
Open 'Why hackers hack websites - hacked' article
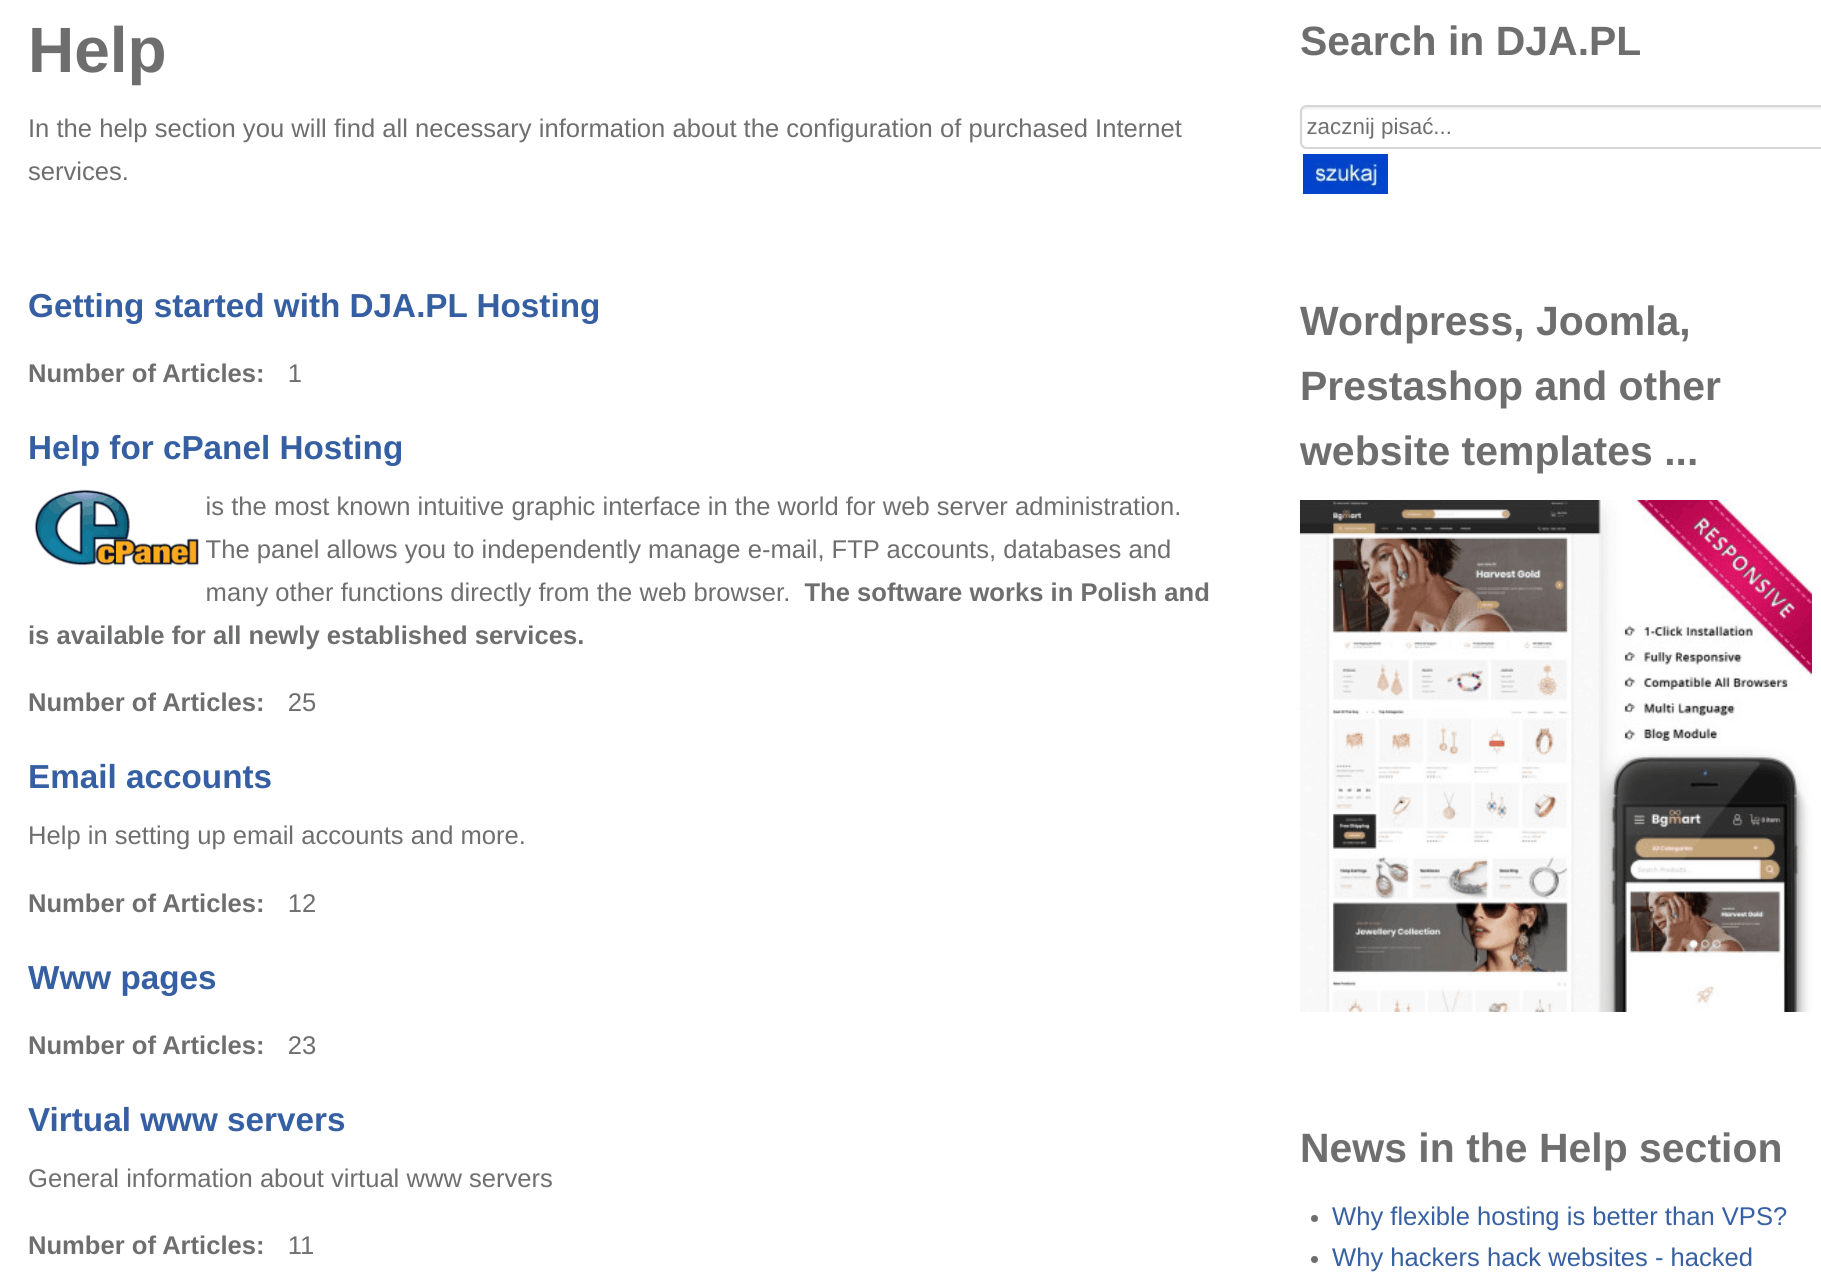pos(1541,1257)
